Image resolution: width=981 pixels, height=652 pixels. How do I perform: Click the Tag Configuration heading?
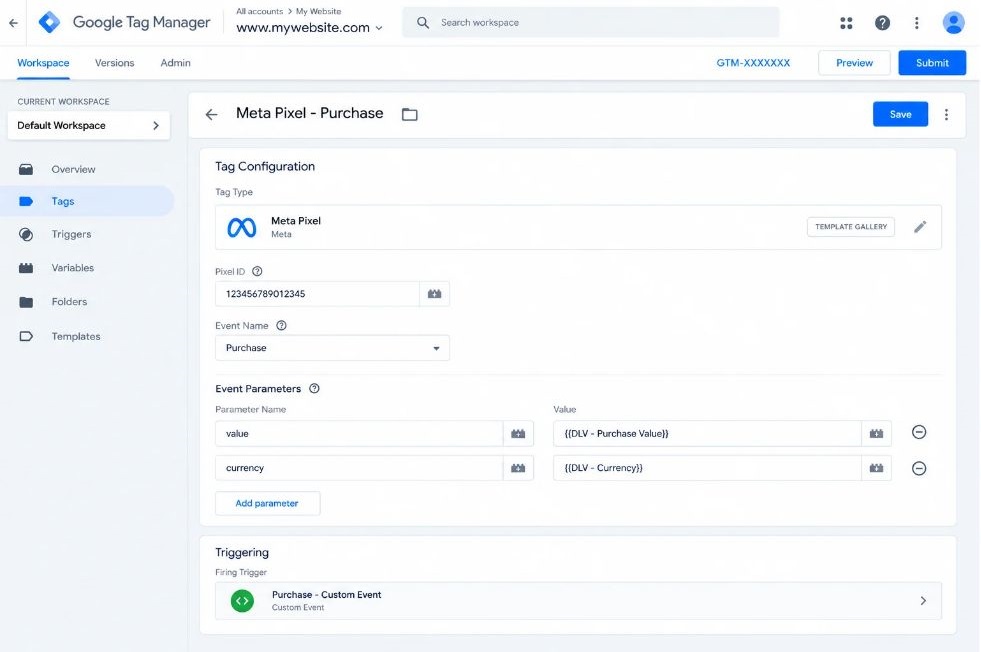(x=265, y=166)
